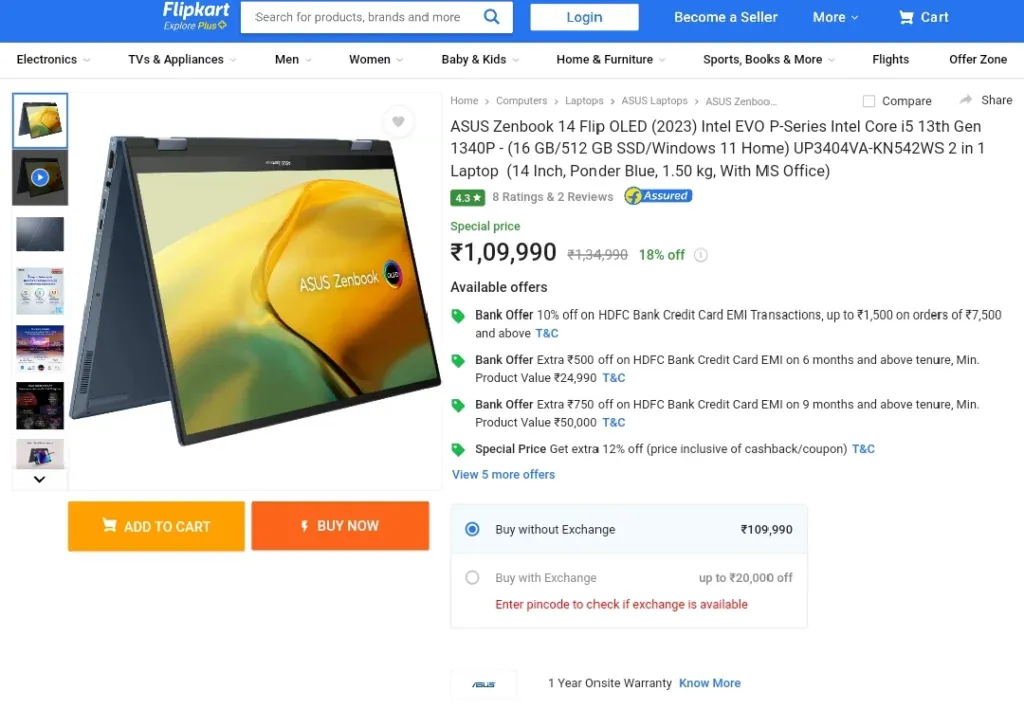Viewport: 1024px width, 709px height.
Task: Open the More dropdown in header
Action: pyautogui.click(x=835, y=18)
